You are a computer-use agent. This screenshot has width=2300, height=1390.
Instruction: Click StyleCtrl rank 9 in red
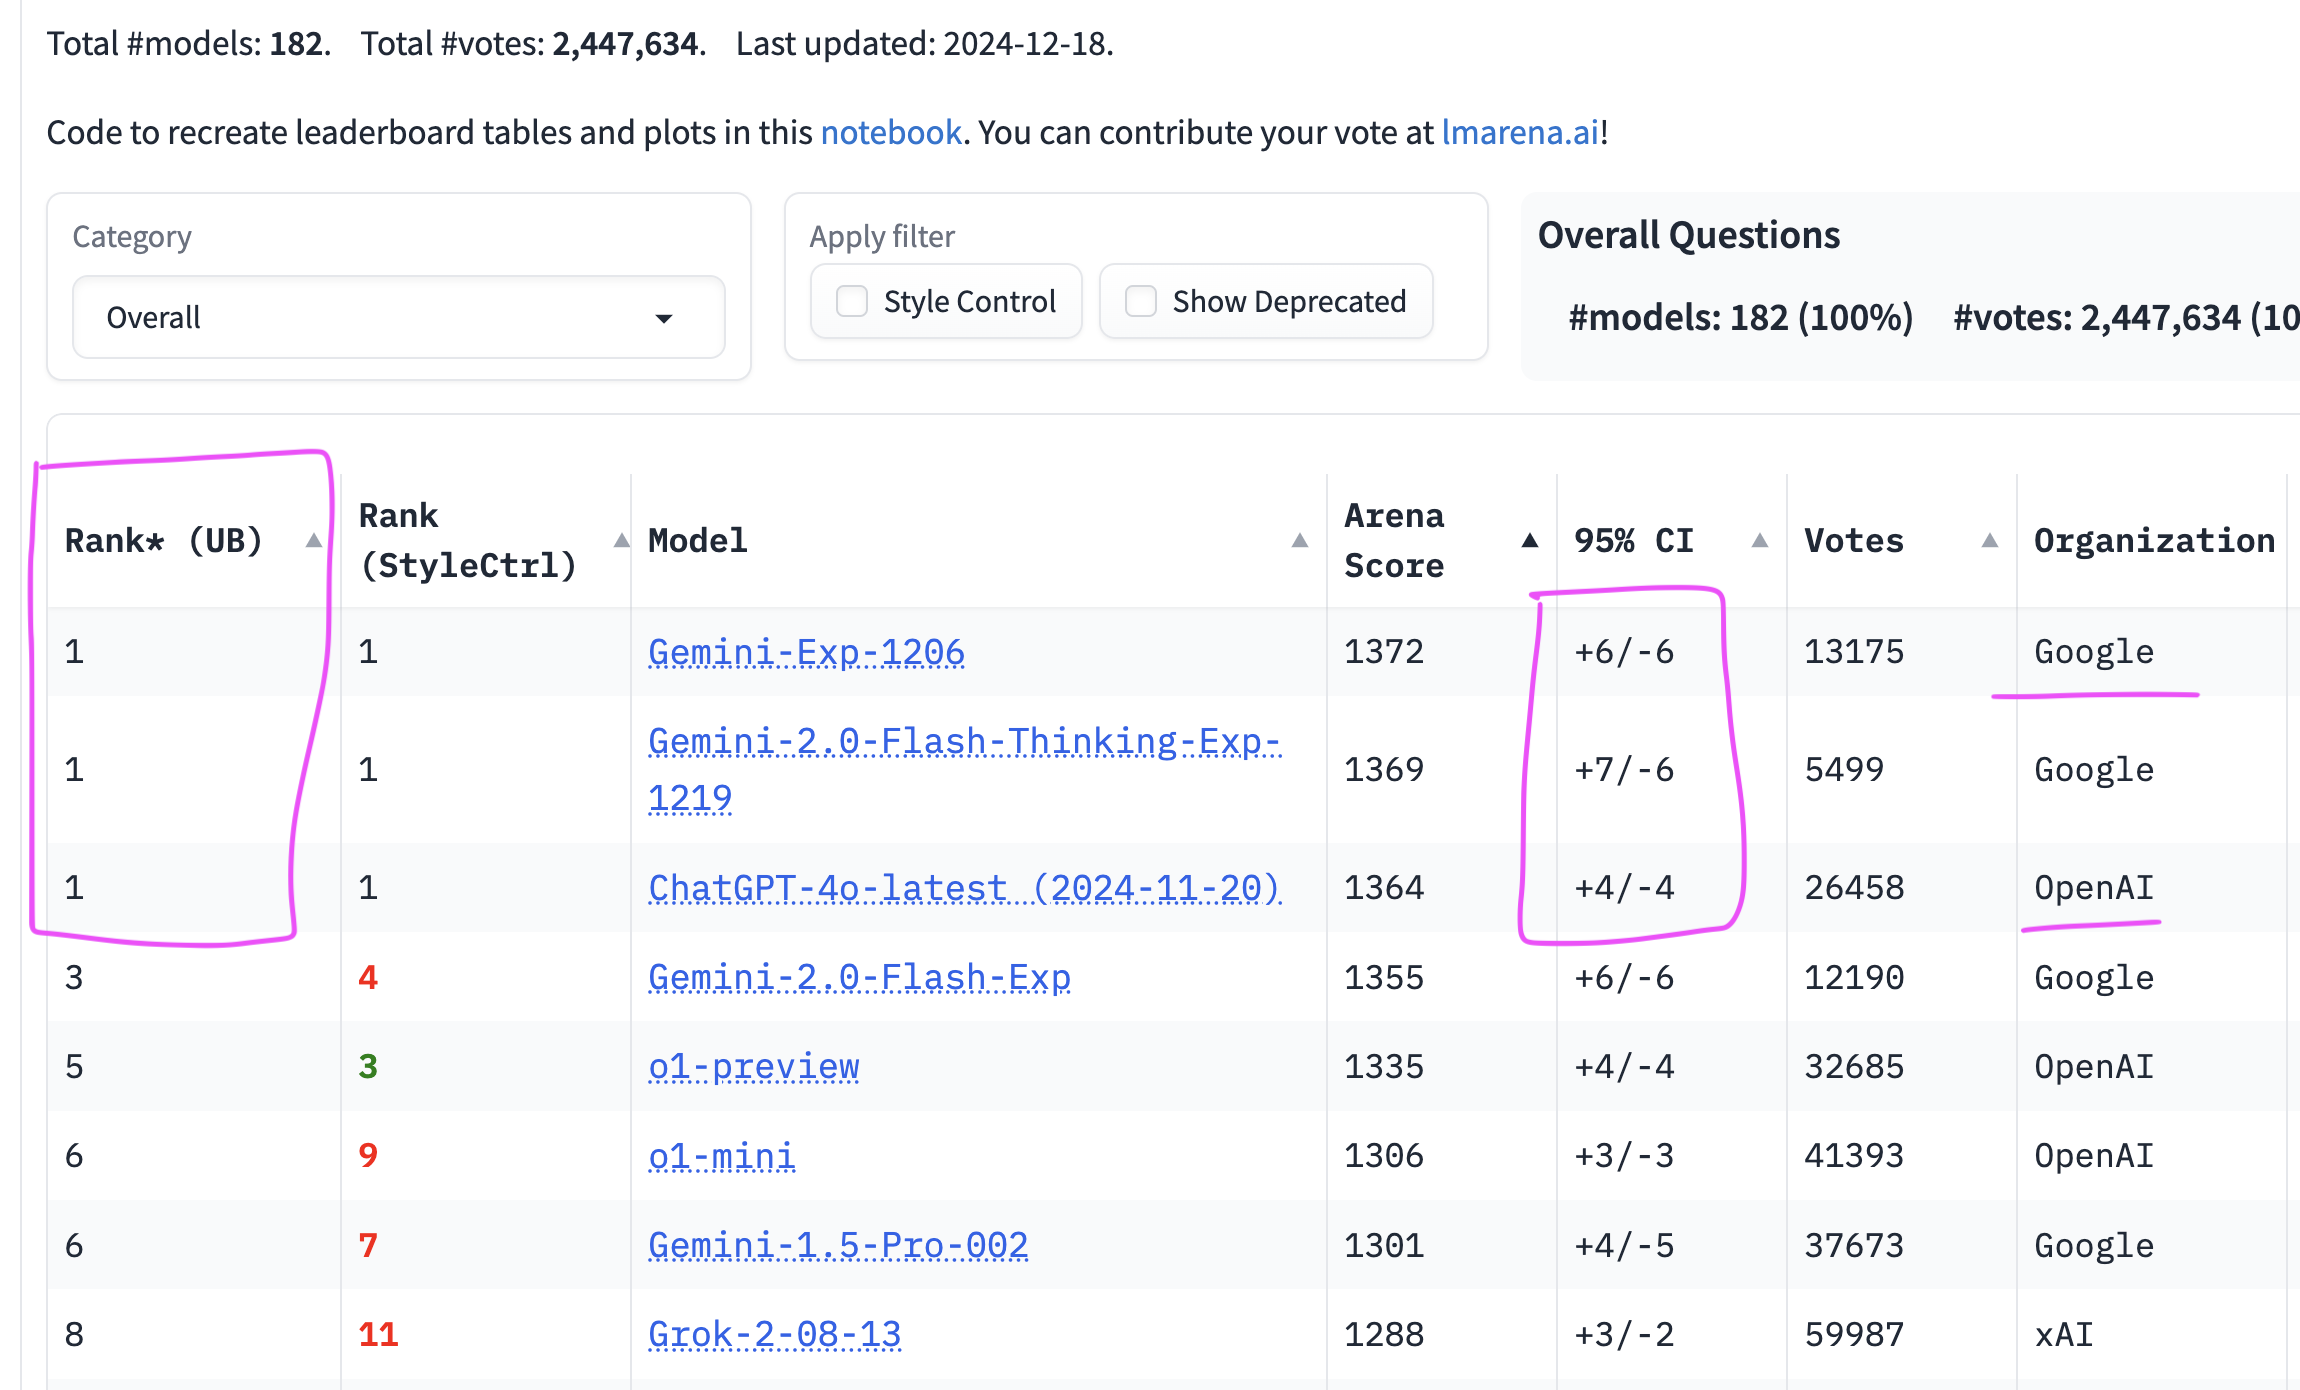[368, 1156]
